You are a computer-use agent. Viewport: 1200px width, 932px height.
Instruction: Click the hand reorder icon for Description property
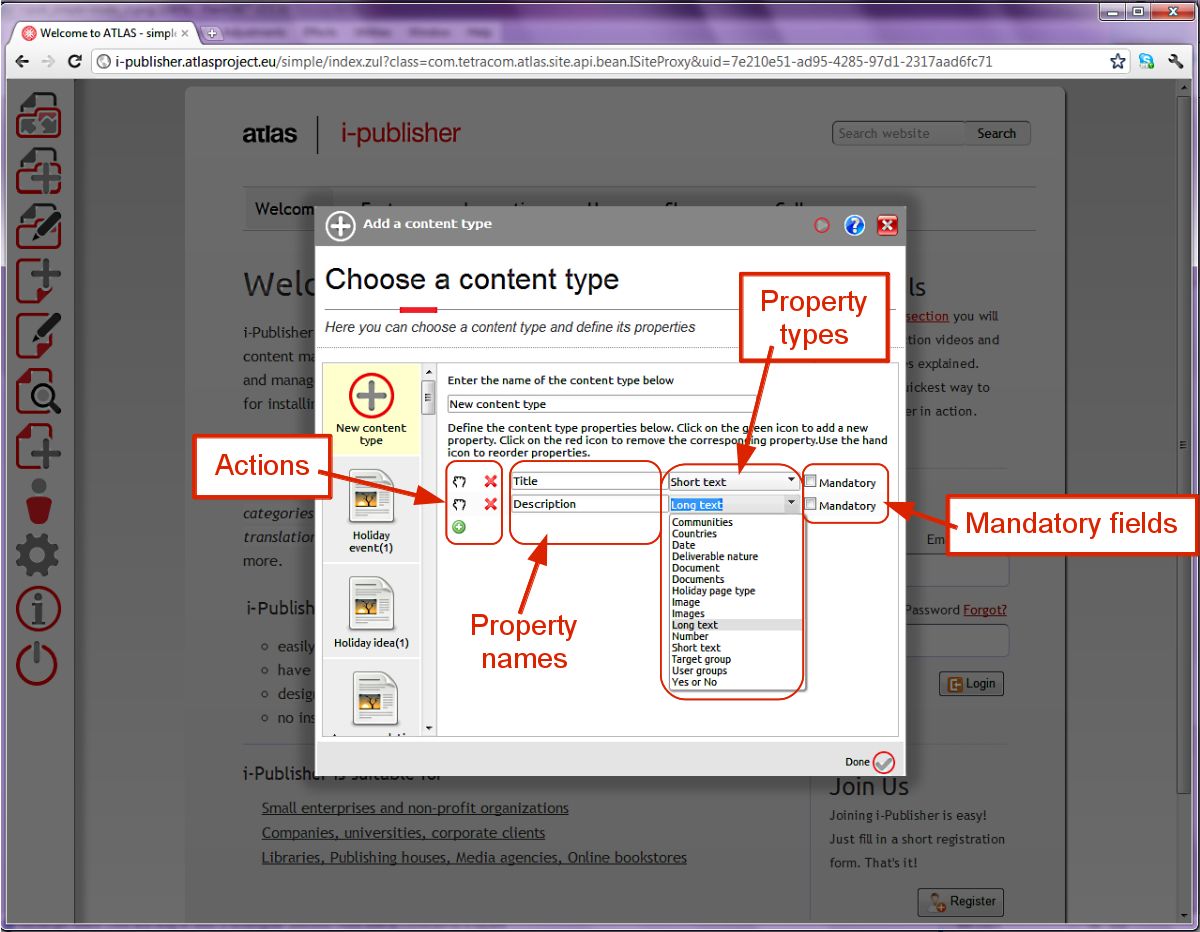460,504
